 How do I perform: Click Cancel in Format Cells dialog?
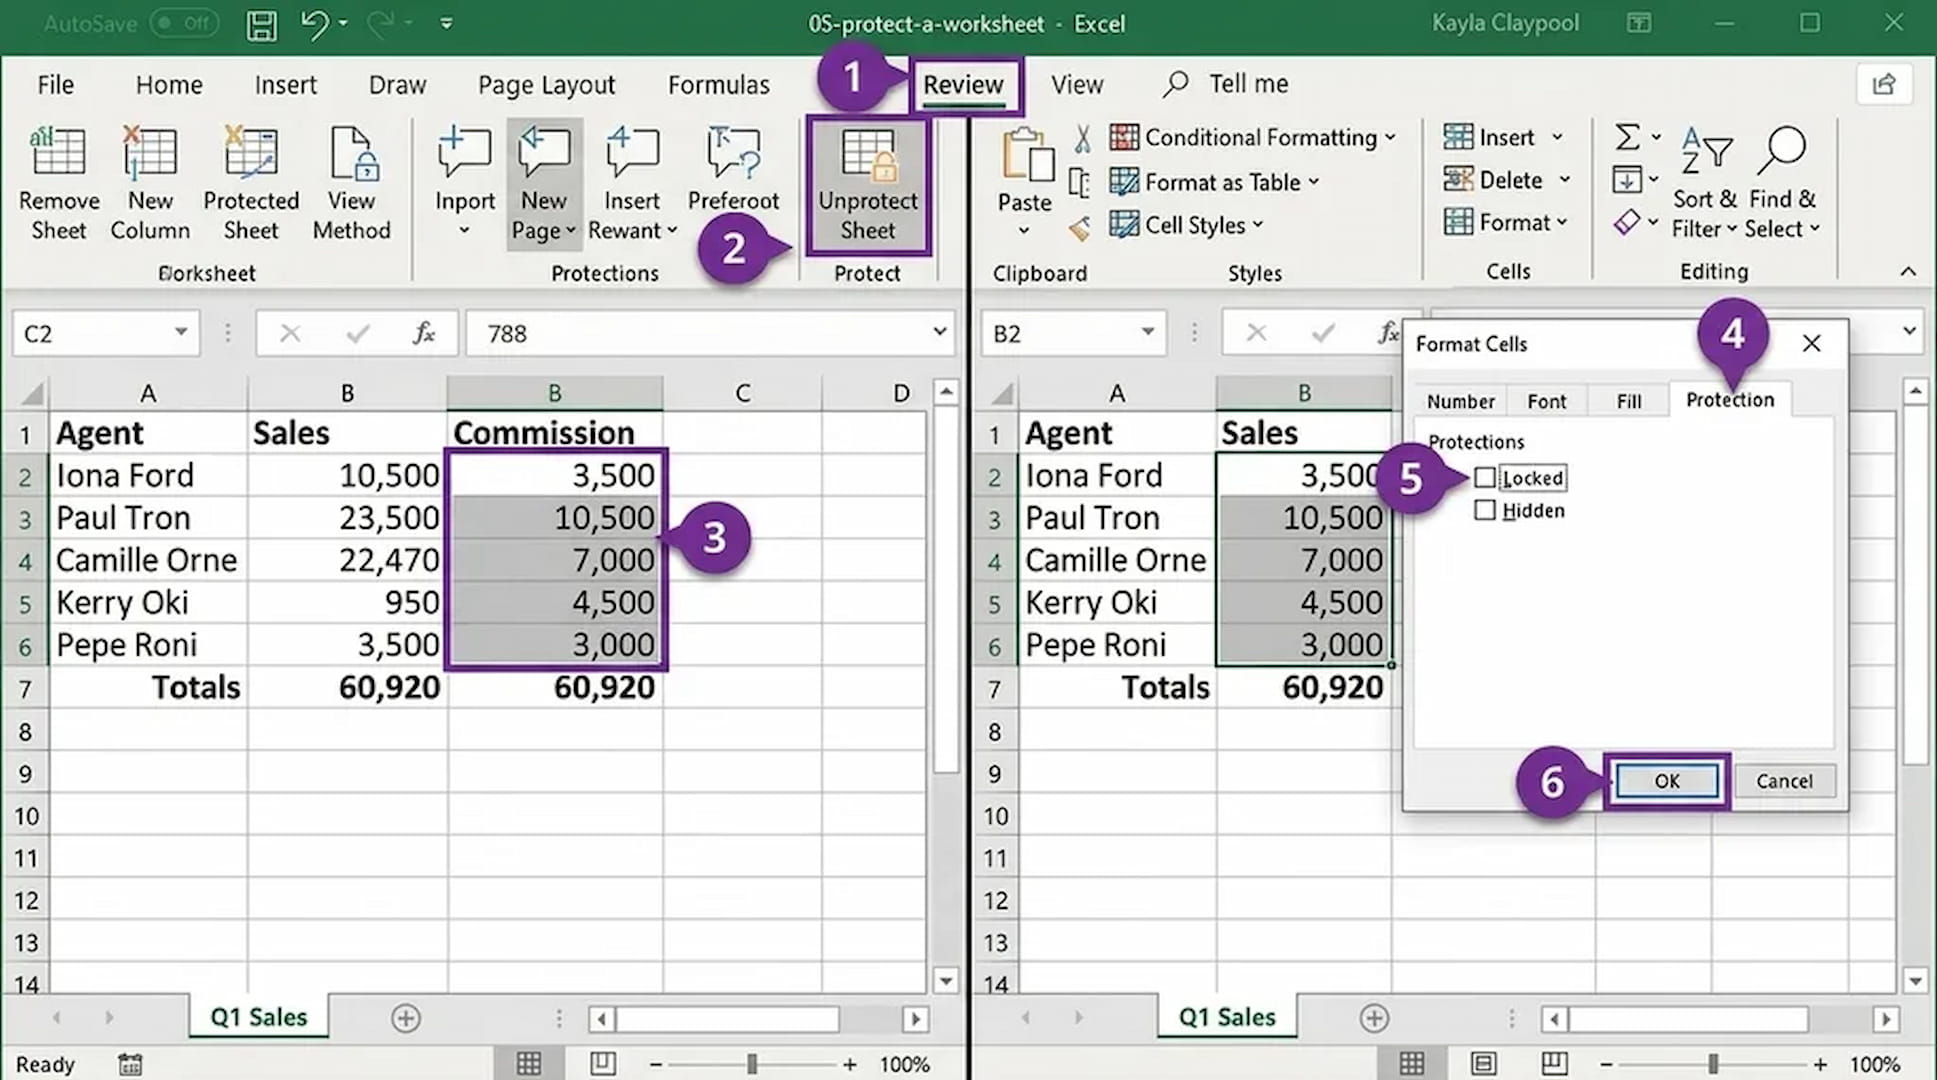[1784, 781]
